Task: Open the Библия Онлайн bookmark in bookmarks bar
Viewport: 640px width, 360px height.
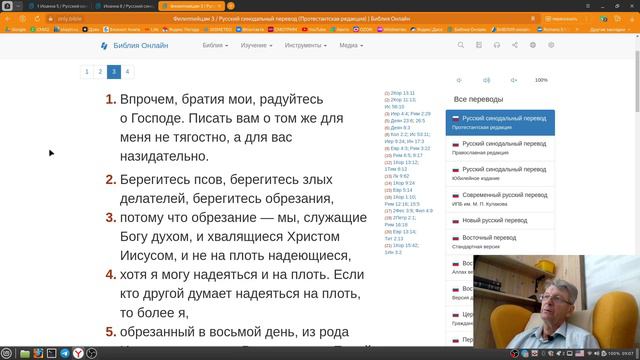Action: (x=467, y=29)
